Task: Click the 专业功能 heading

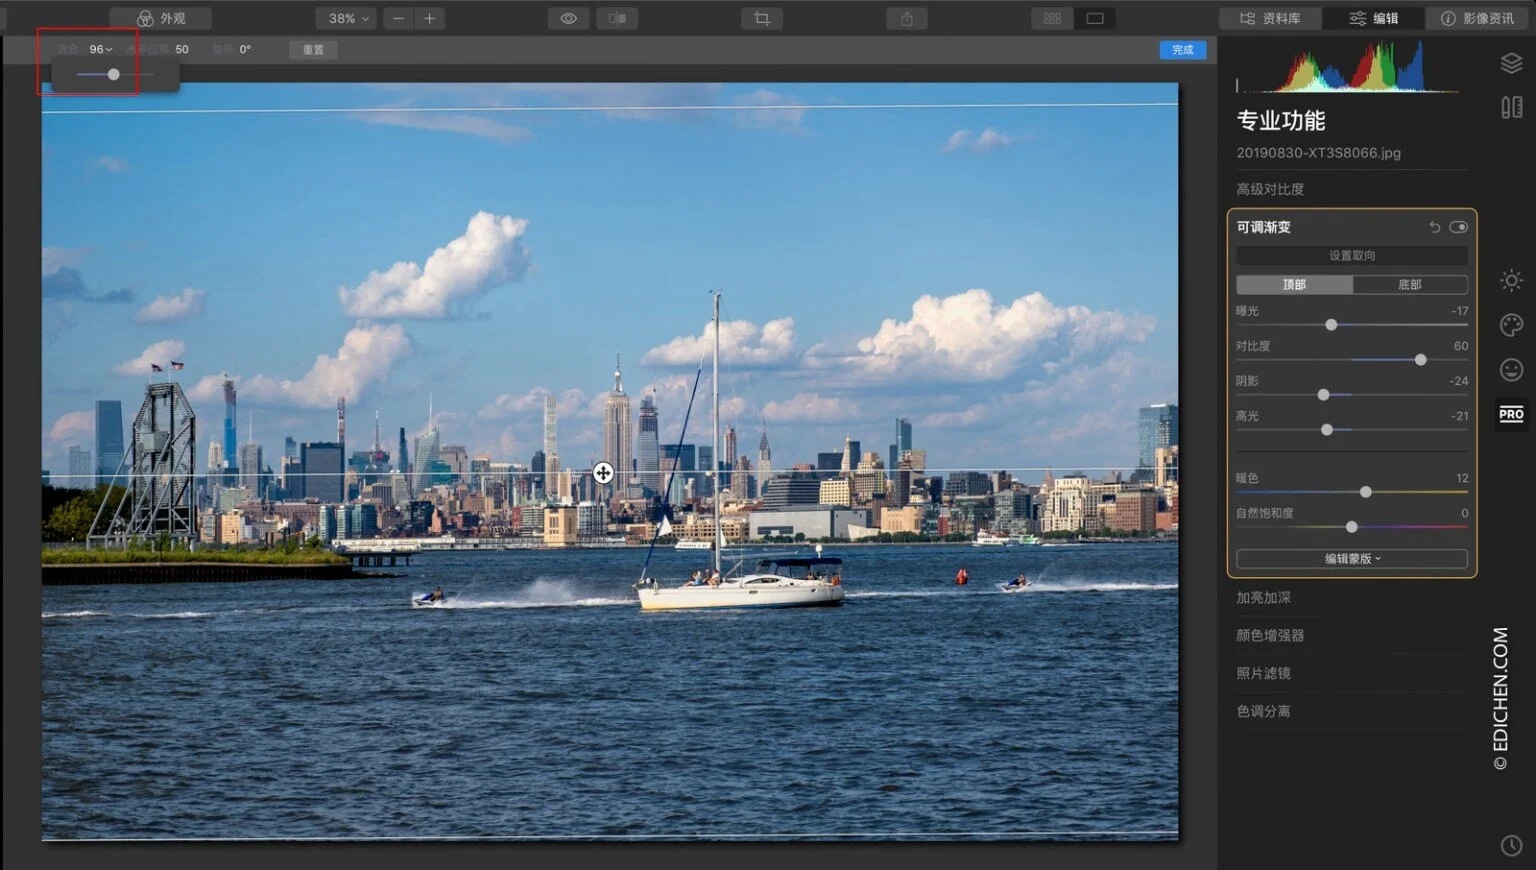Action: coord(1281,121)
